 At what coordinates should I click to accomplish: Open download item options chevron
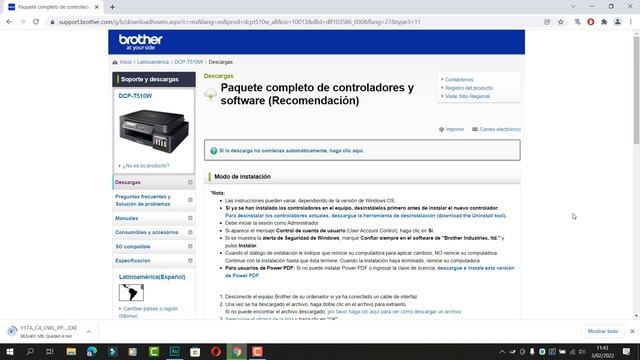(89, 332)
